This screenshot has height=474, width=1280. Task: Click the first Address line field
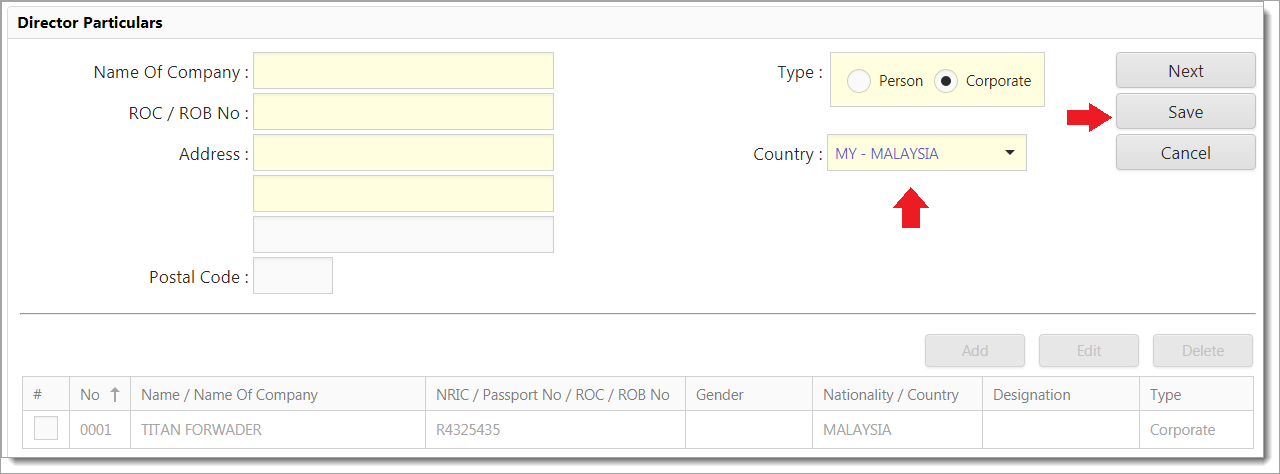403,153
